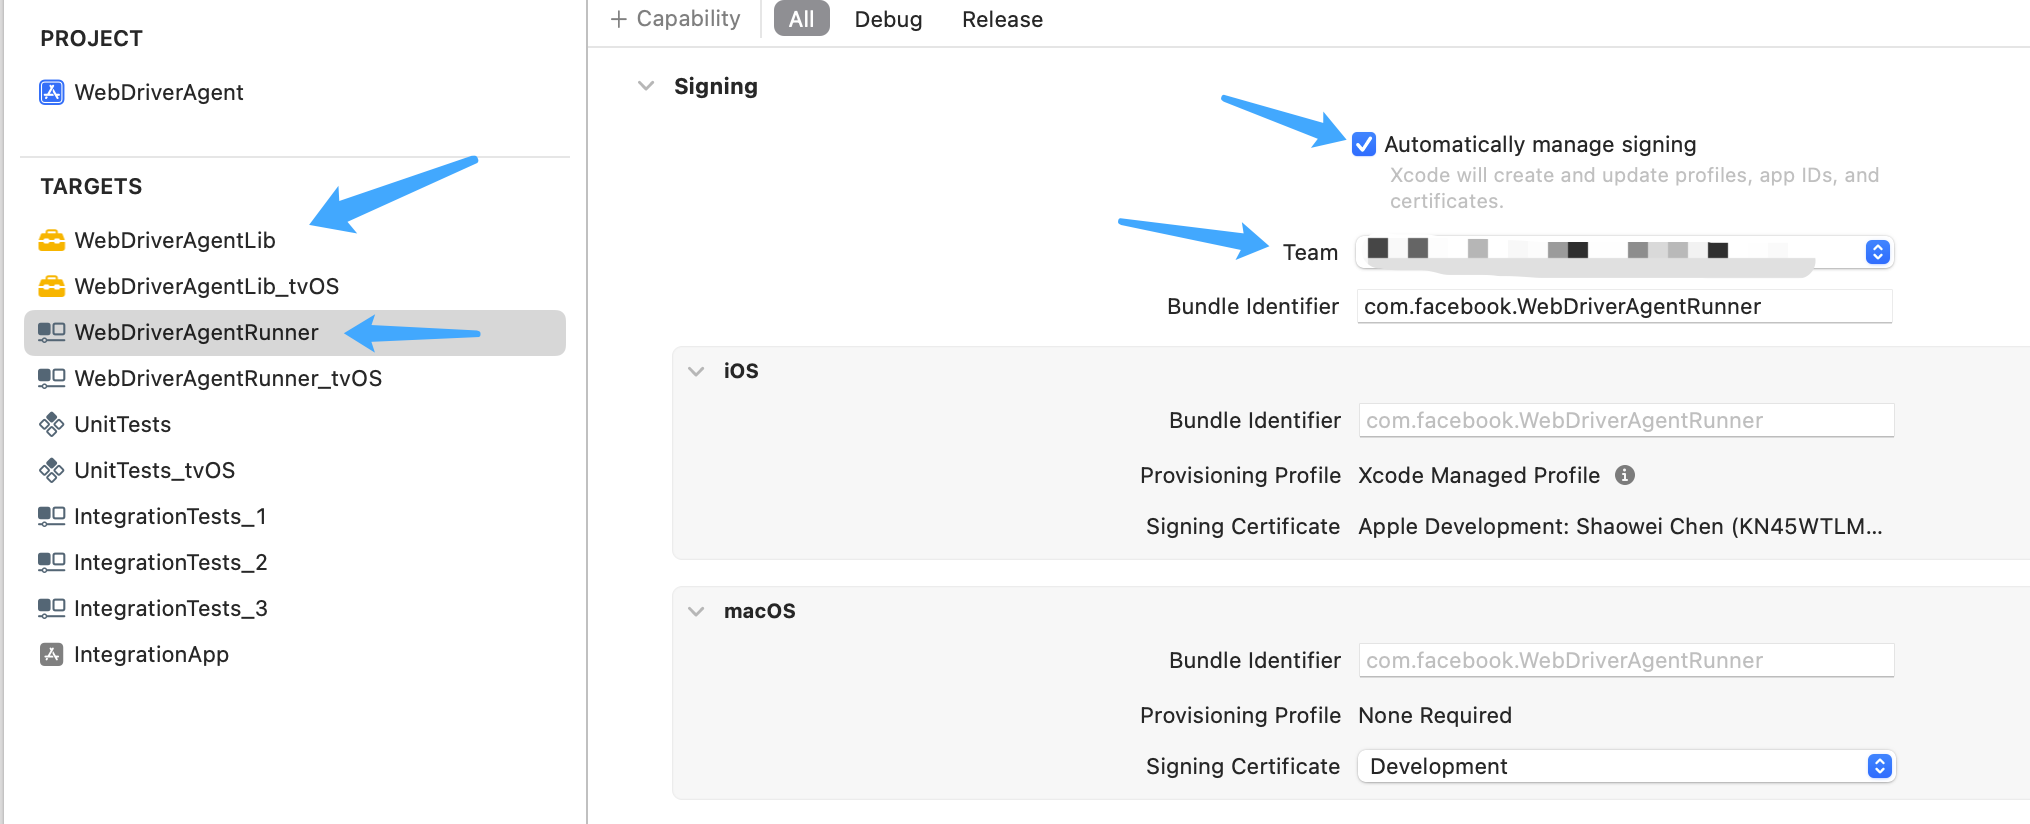Collapse the Signing section
The height and width of the screenshot is (824, 2030).
[x=646, y=86]
